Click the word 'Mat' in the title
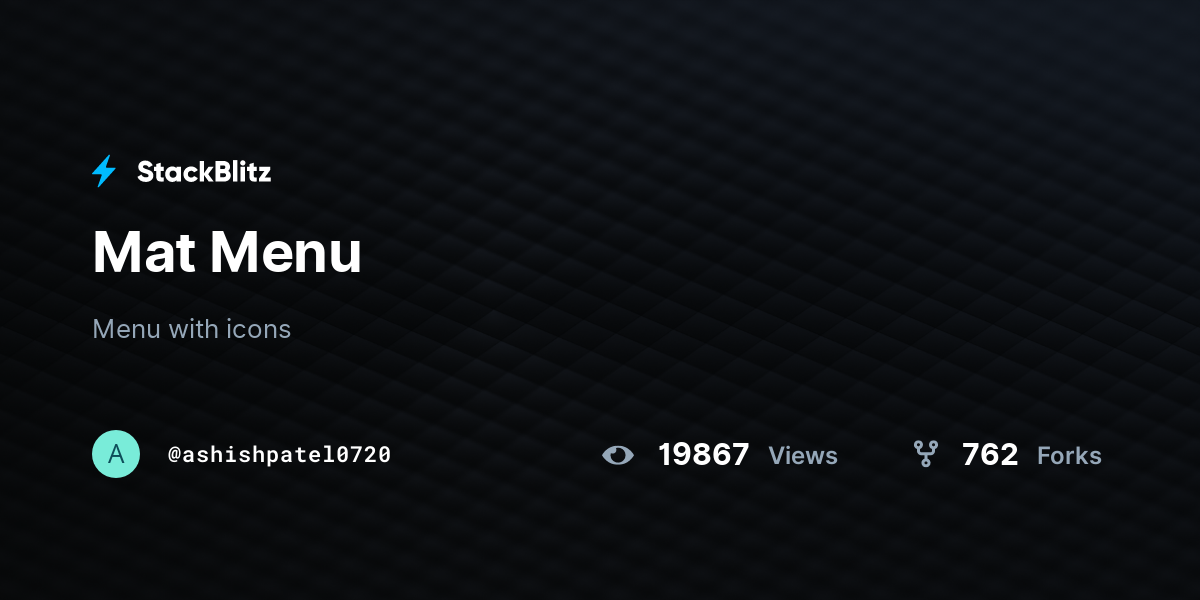 pos(144,252)
